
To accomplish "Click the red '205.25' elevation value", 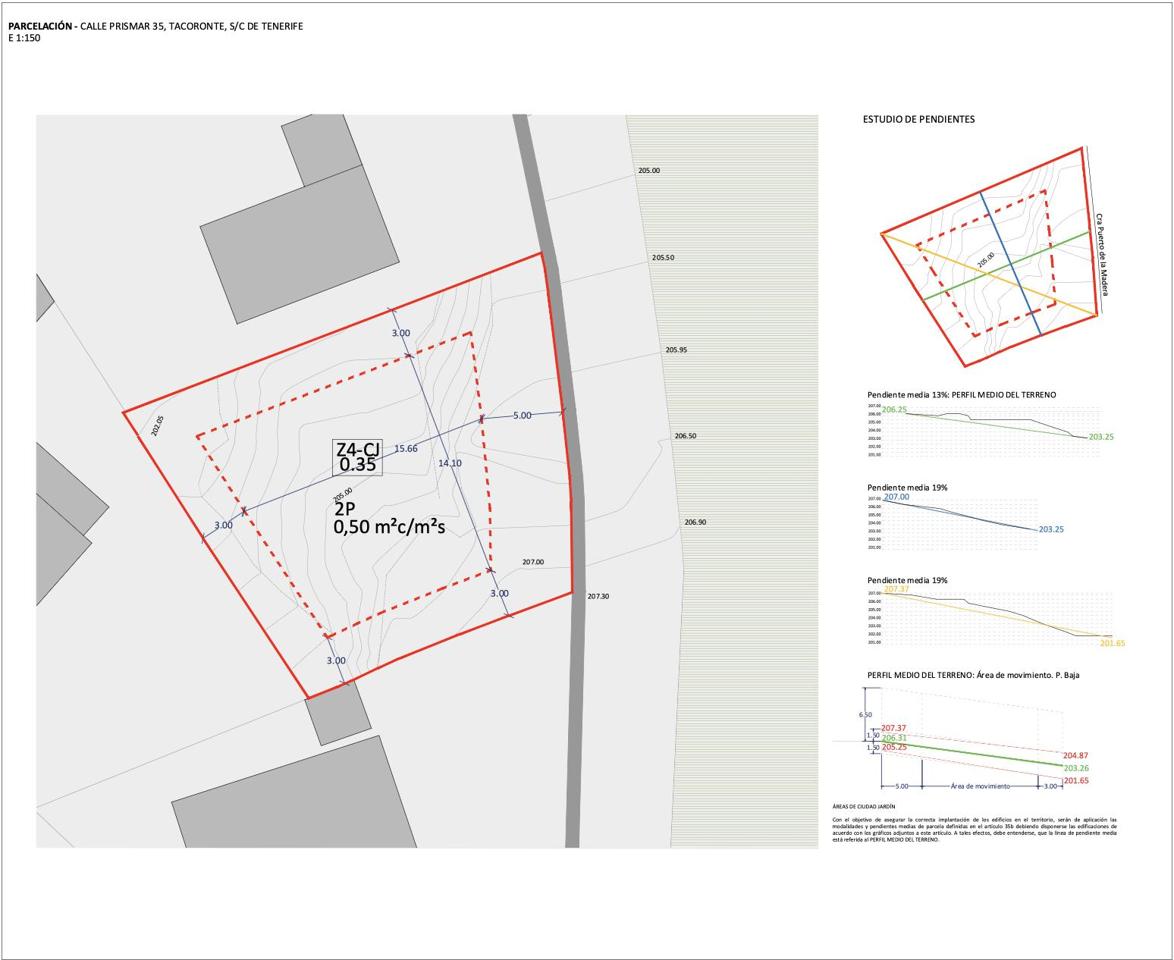I will click(x=894, y=747).
